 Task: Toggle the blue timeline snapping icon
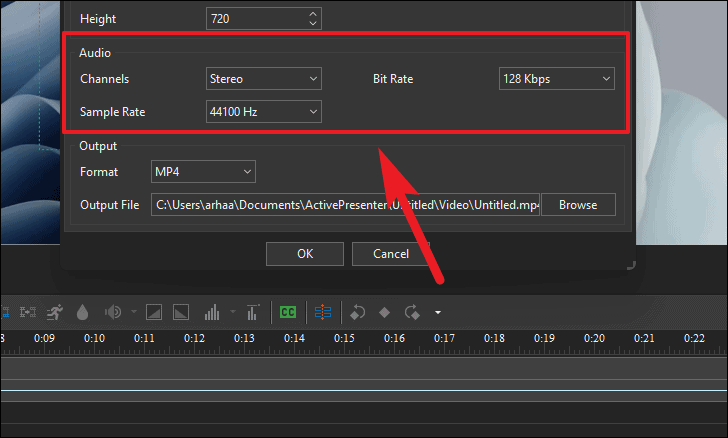[323, 312]
